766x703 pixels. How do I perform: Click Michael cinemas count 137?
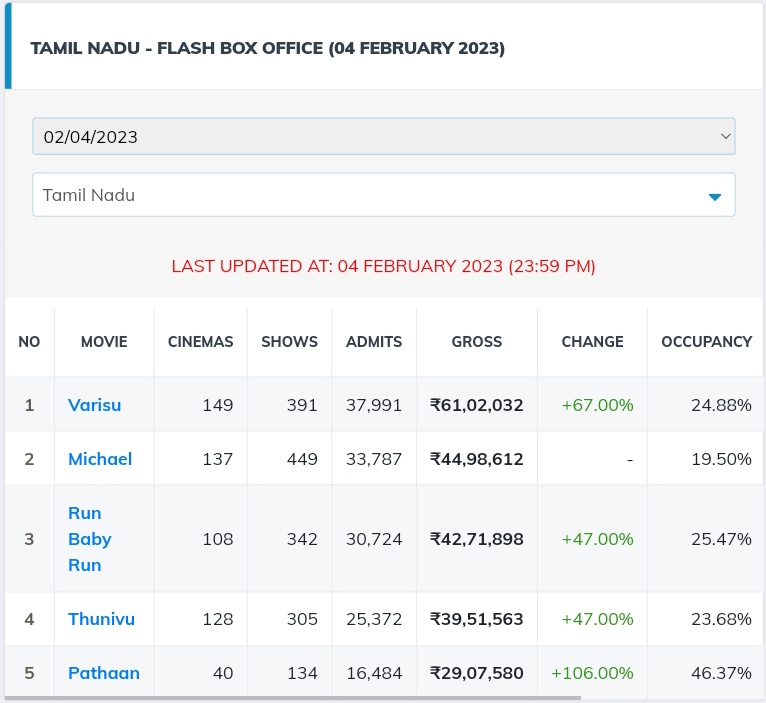pos(218,459)
